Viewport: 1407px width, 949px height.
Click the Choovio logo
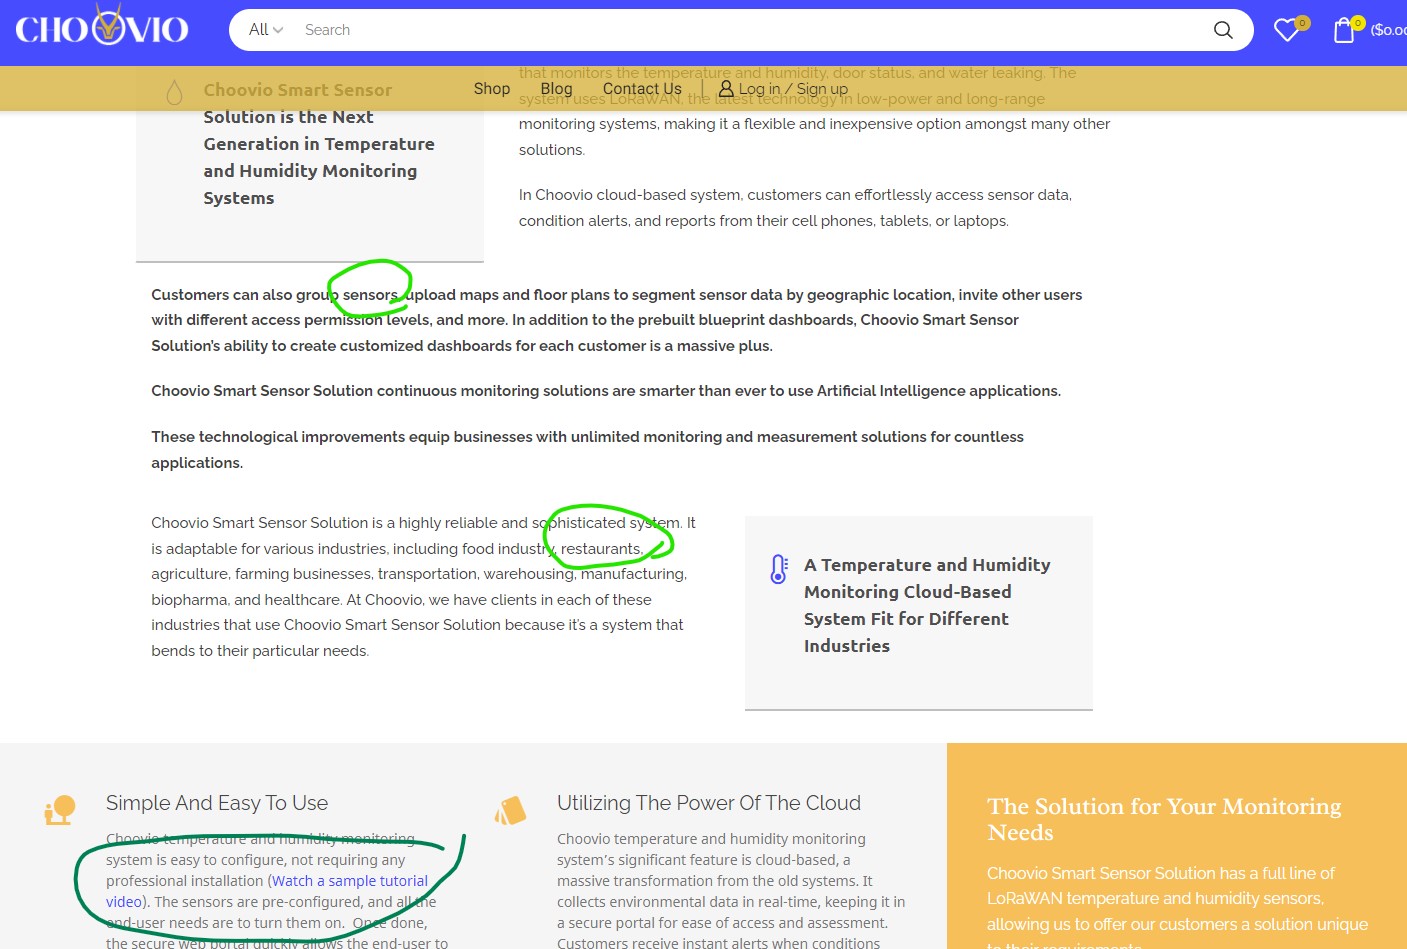point(101,26)
